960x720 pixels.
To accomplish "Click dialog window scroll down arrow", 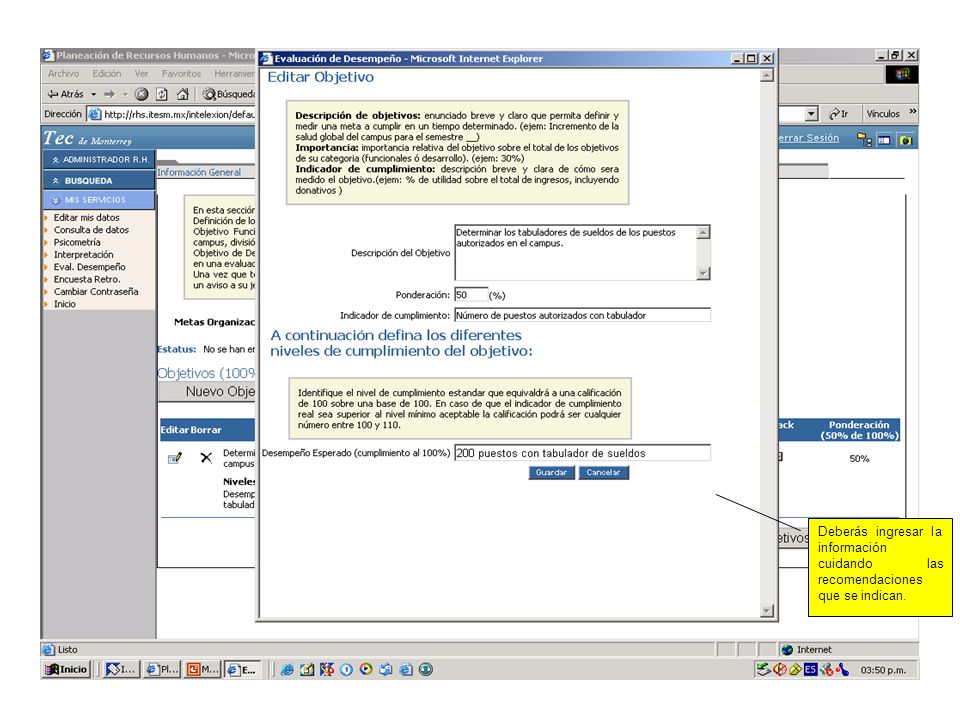I will [x=767, y=611].
